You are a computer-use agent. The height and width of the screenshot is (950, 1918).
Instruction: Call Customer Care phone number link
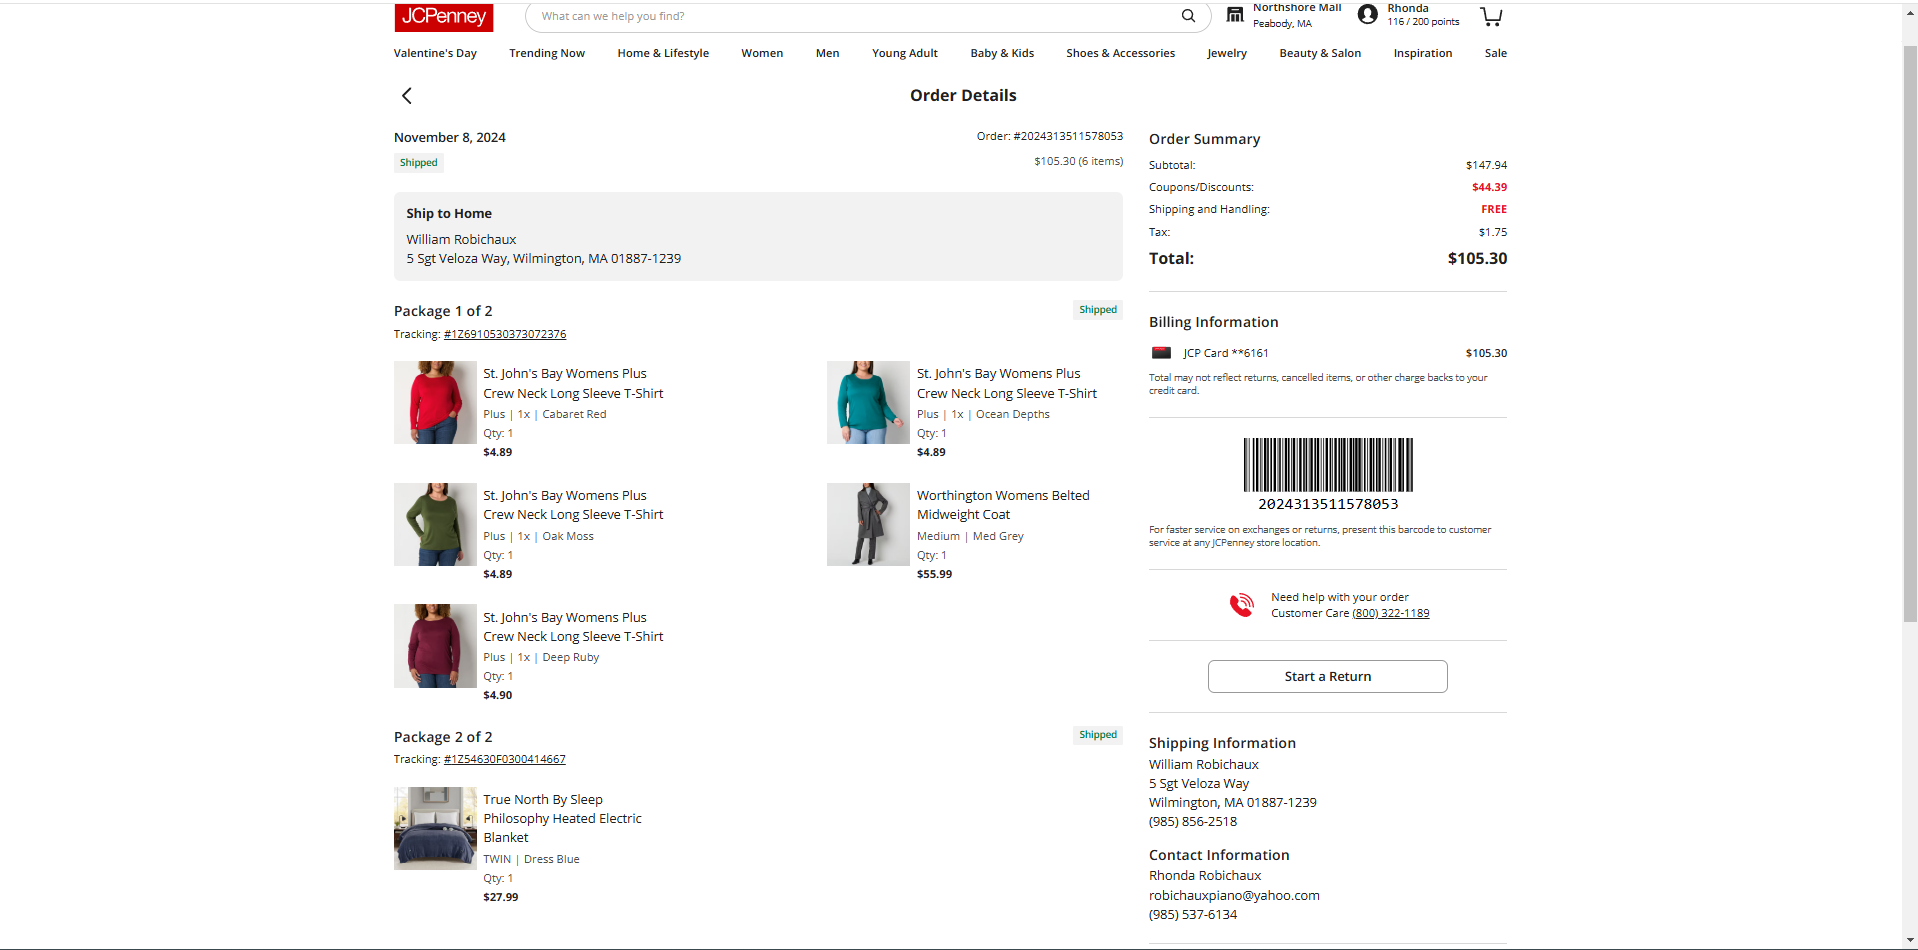pos(1391,614)
